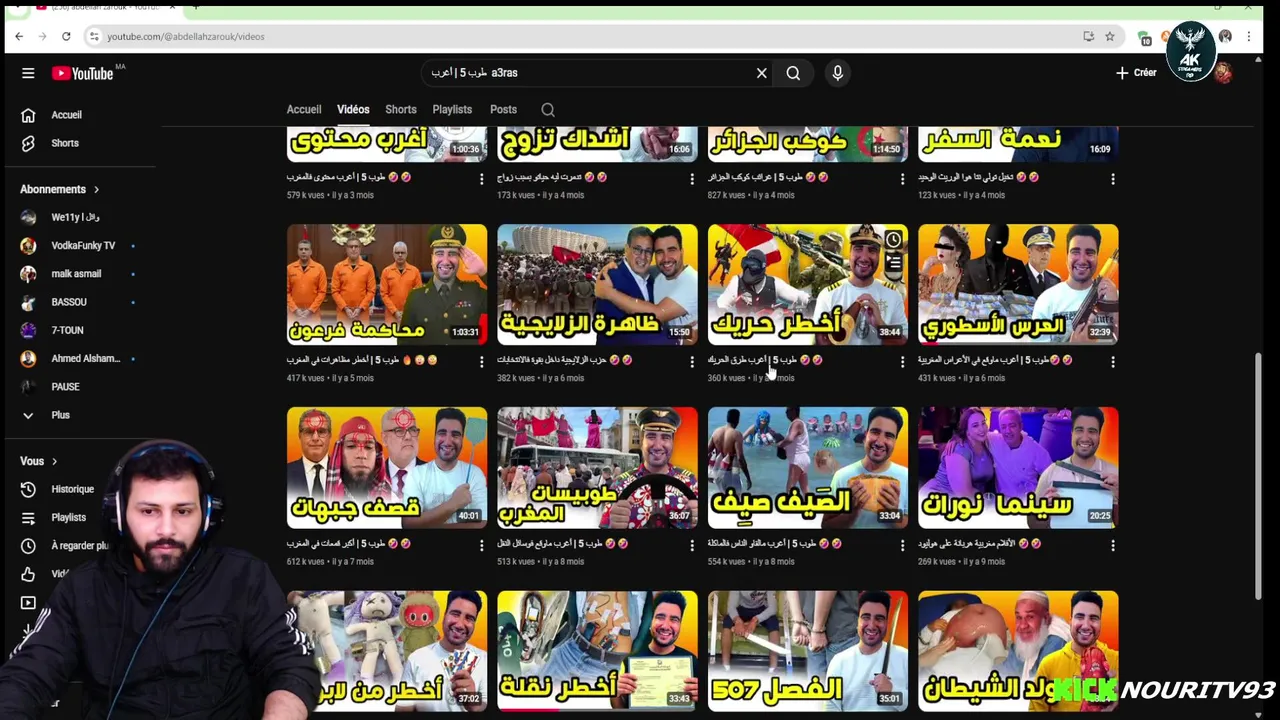This screenshot has width=1280, height=720.
Task: Open video thumbnail with 32:39 duration
Action: click(1018, 285)
